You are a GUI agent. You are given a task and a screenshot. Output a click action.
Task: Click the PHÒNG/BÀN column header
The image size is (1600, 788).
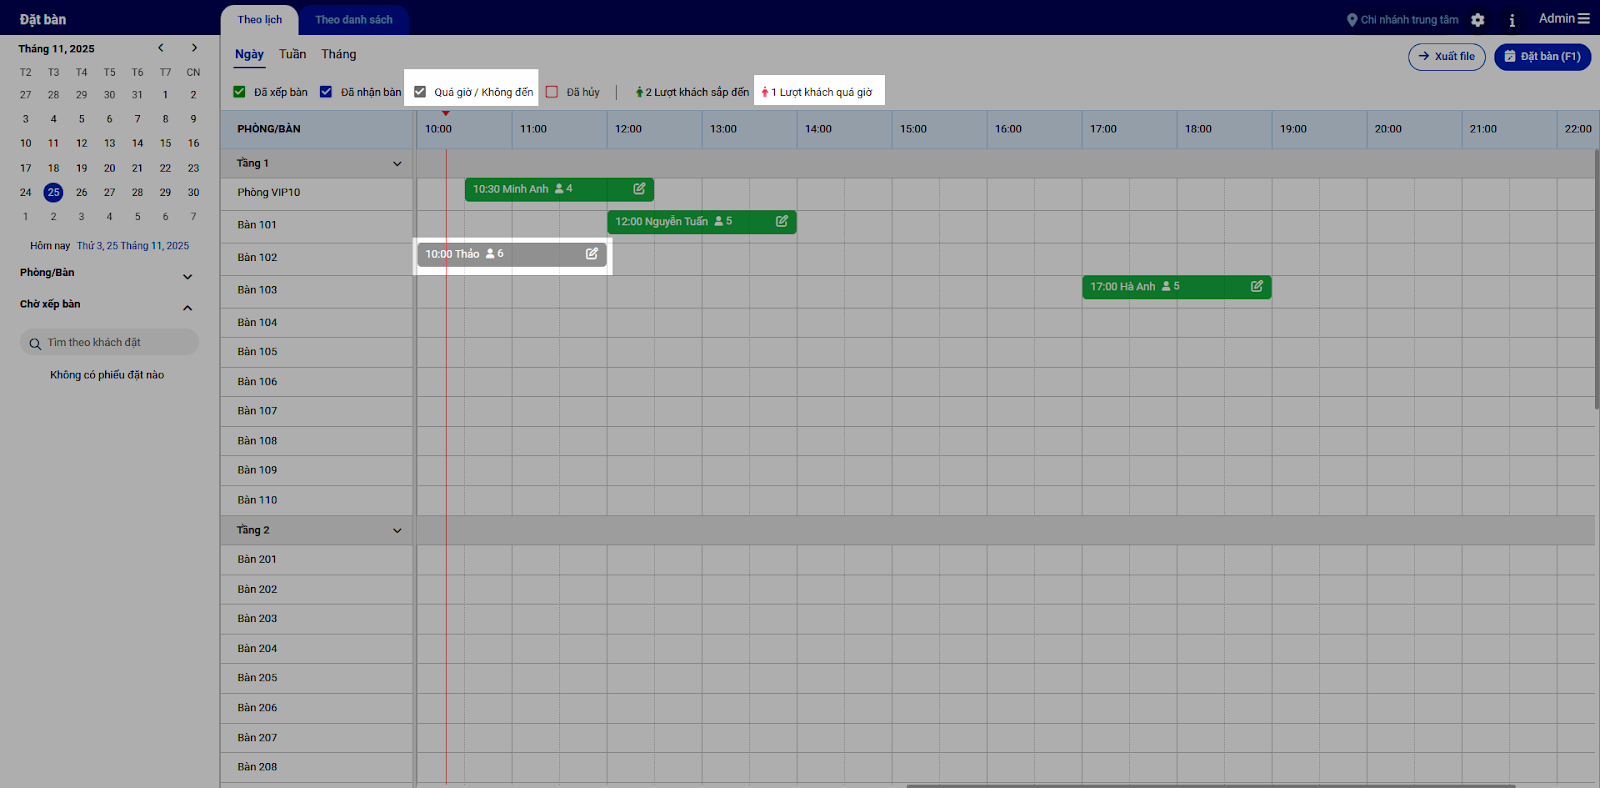(269, 129)
